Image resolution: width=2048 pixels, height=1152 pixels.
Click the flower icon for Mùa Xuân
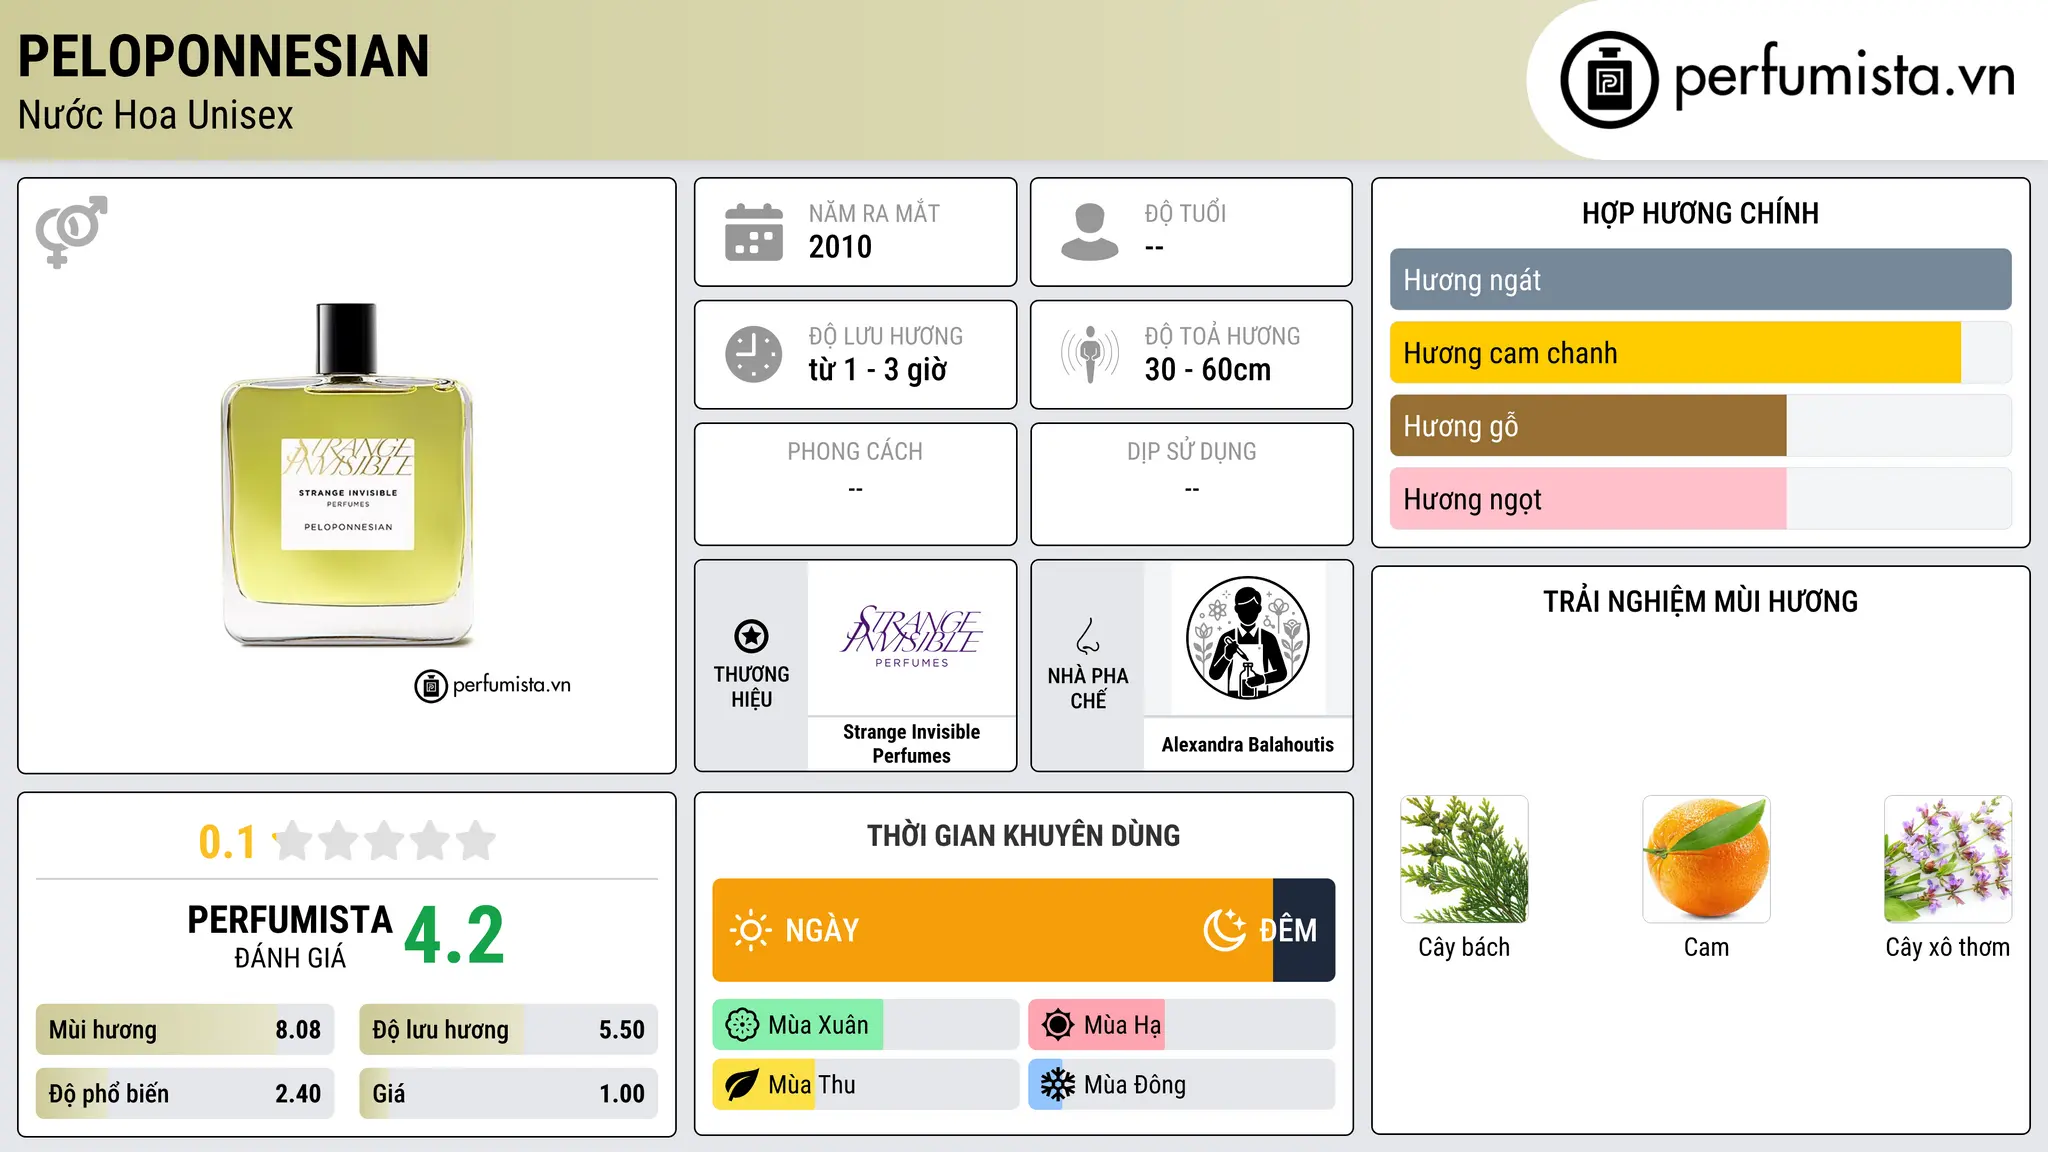click(x=742, y=1025)
